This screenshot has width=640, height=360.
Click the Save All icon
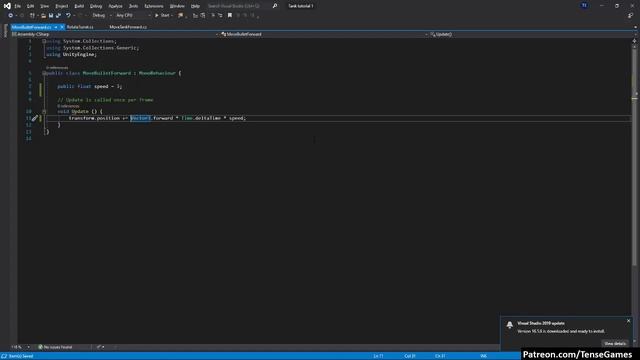click(x=58, y=16)
